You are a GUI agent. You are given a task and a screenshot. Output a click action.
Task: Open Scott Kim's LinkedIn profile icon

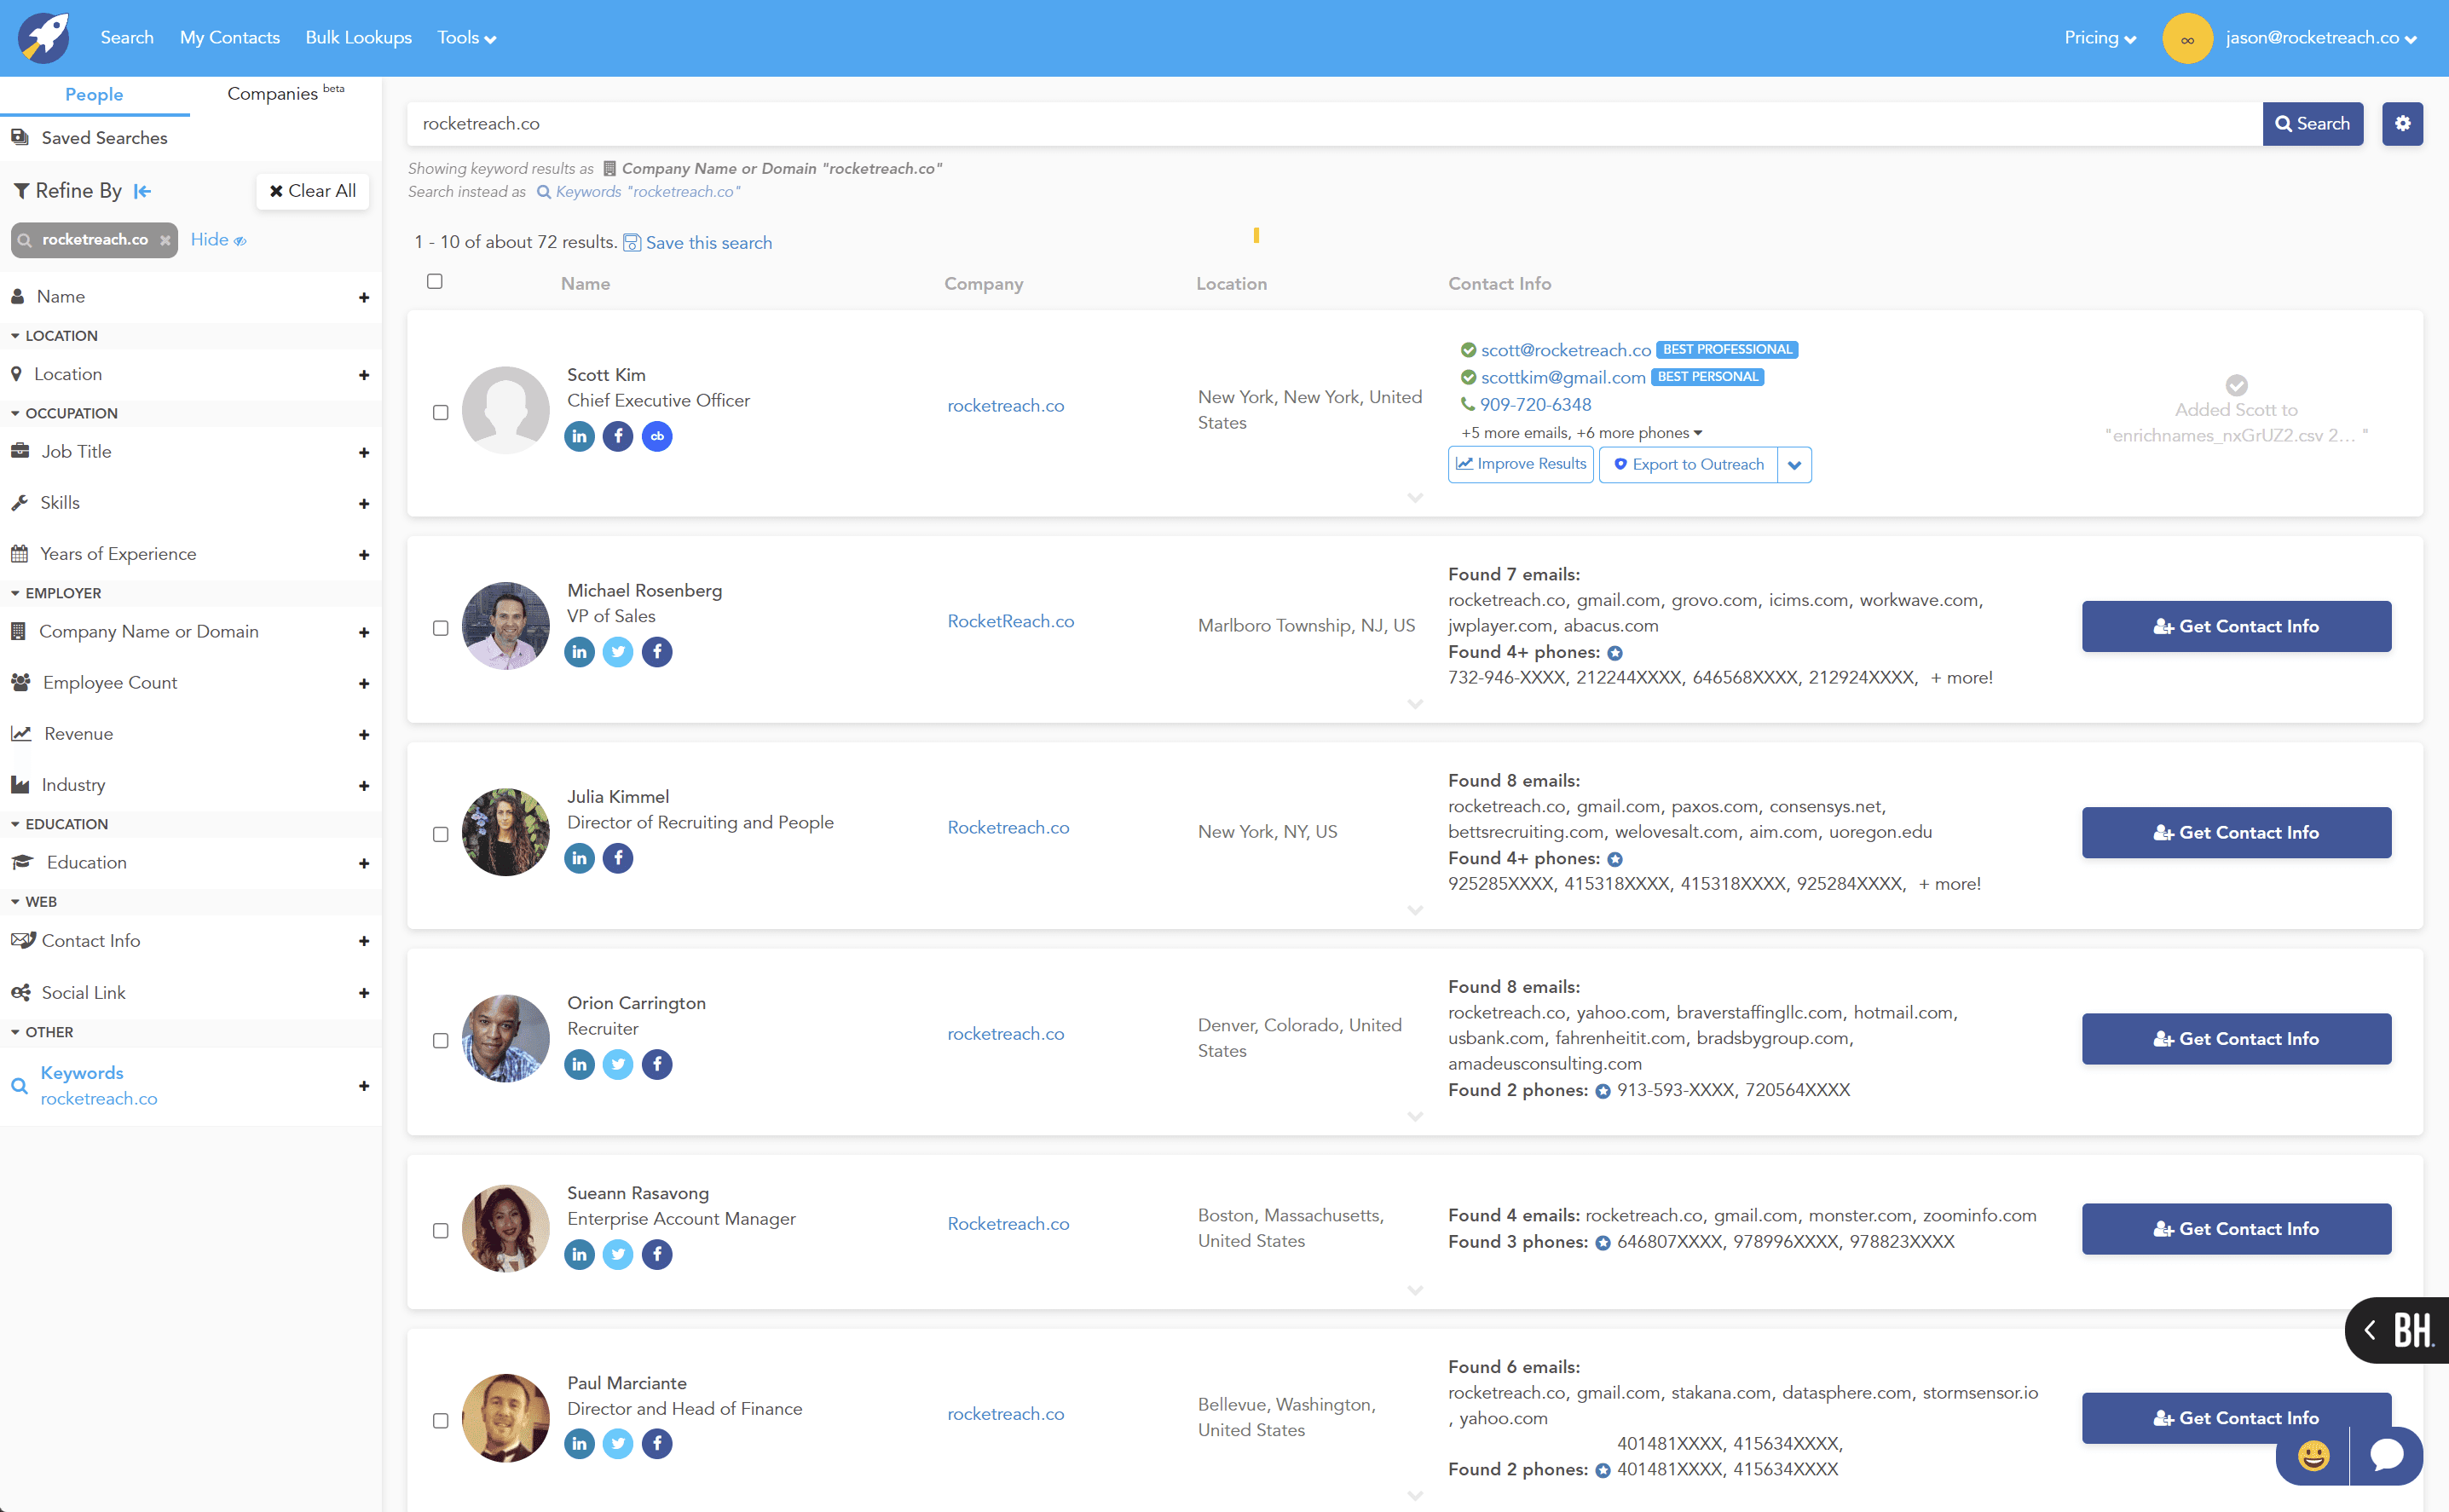click(579, 436)
